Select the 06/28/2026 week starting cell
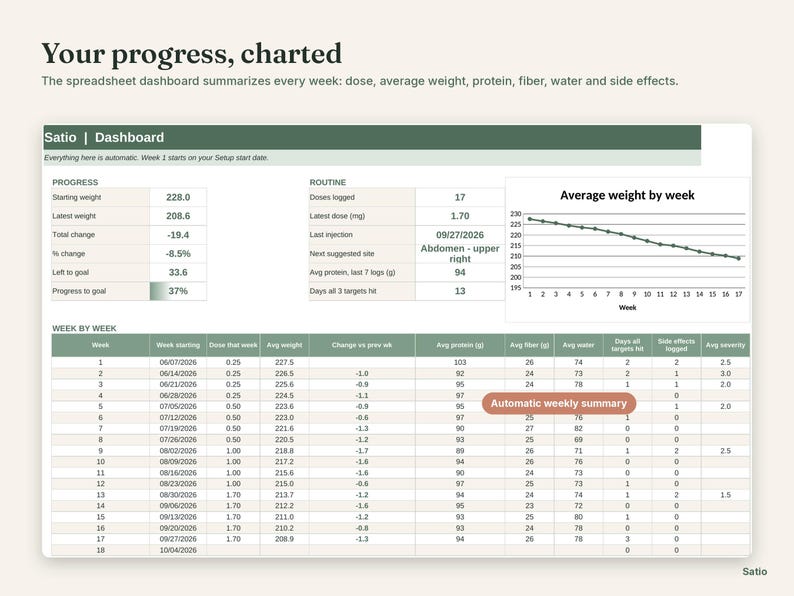The width and height of the screenshot is (794, 596). point(178,395)
